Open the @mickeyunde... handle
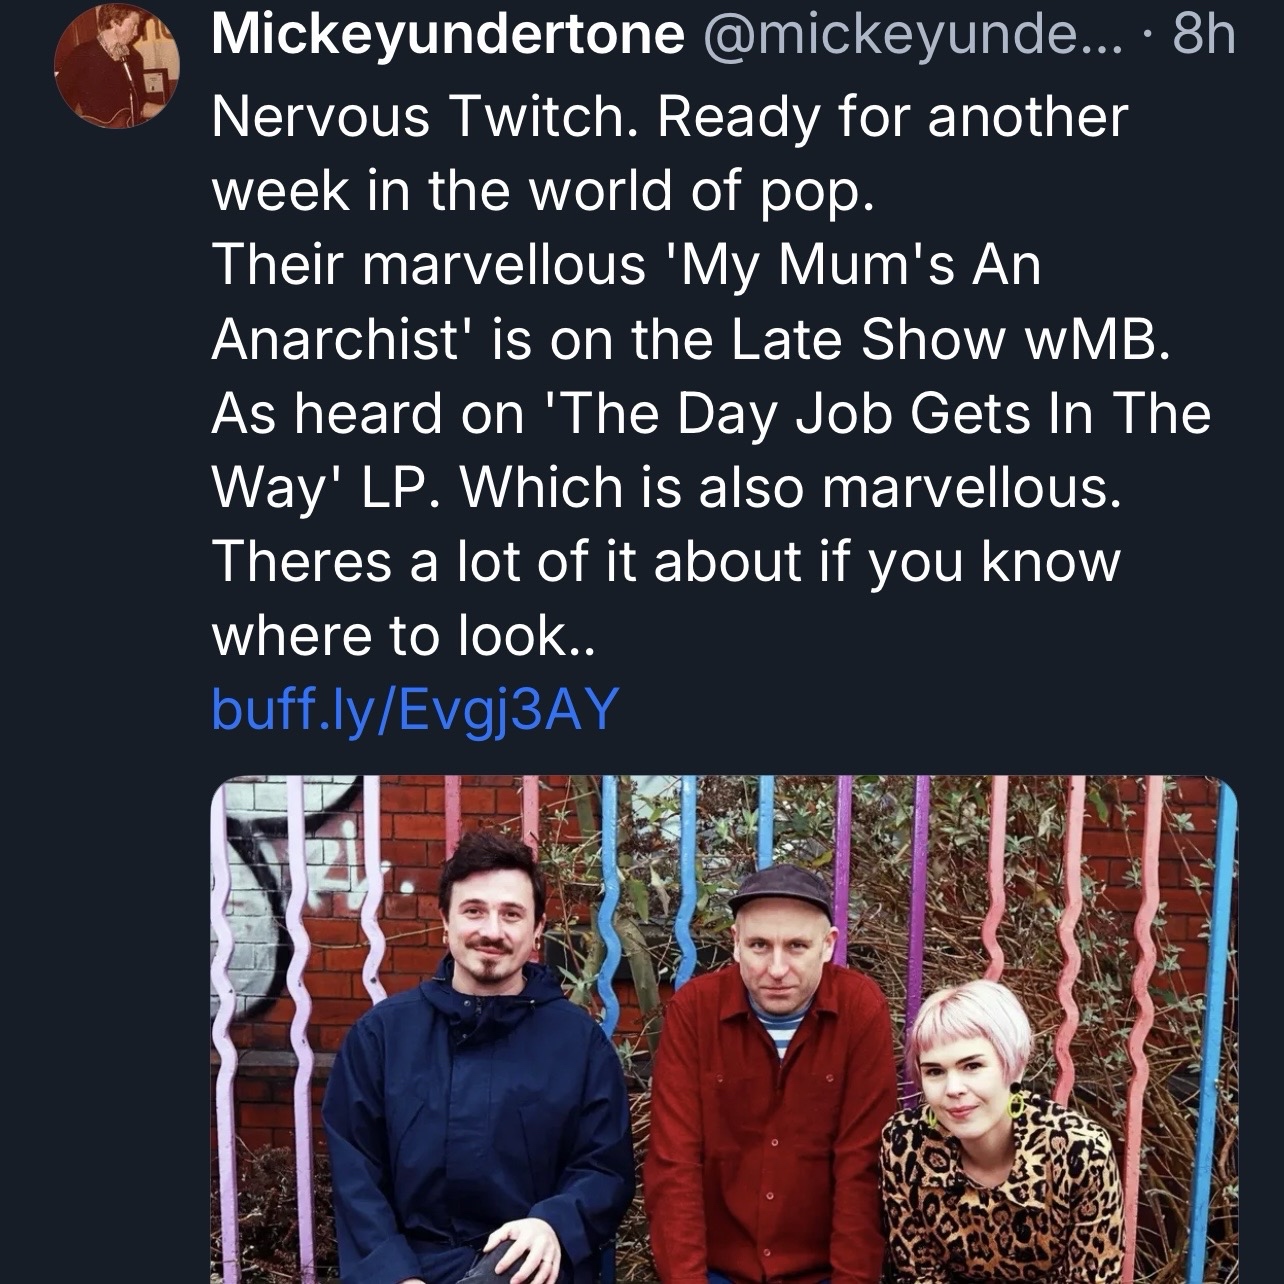 coord(915,36)
